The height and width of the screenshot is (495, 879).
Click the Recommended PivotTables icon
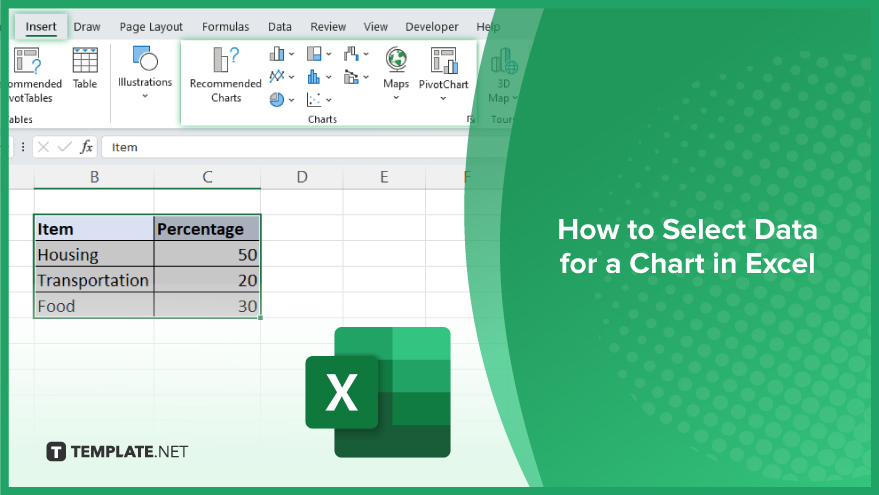point(27,61)
